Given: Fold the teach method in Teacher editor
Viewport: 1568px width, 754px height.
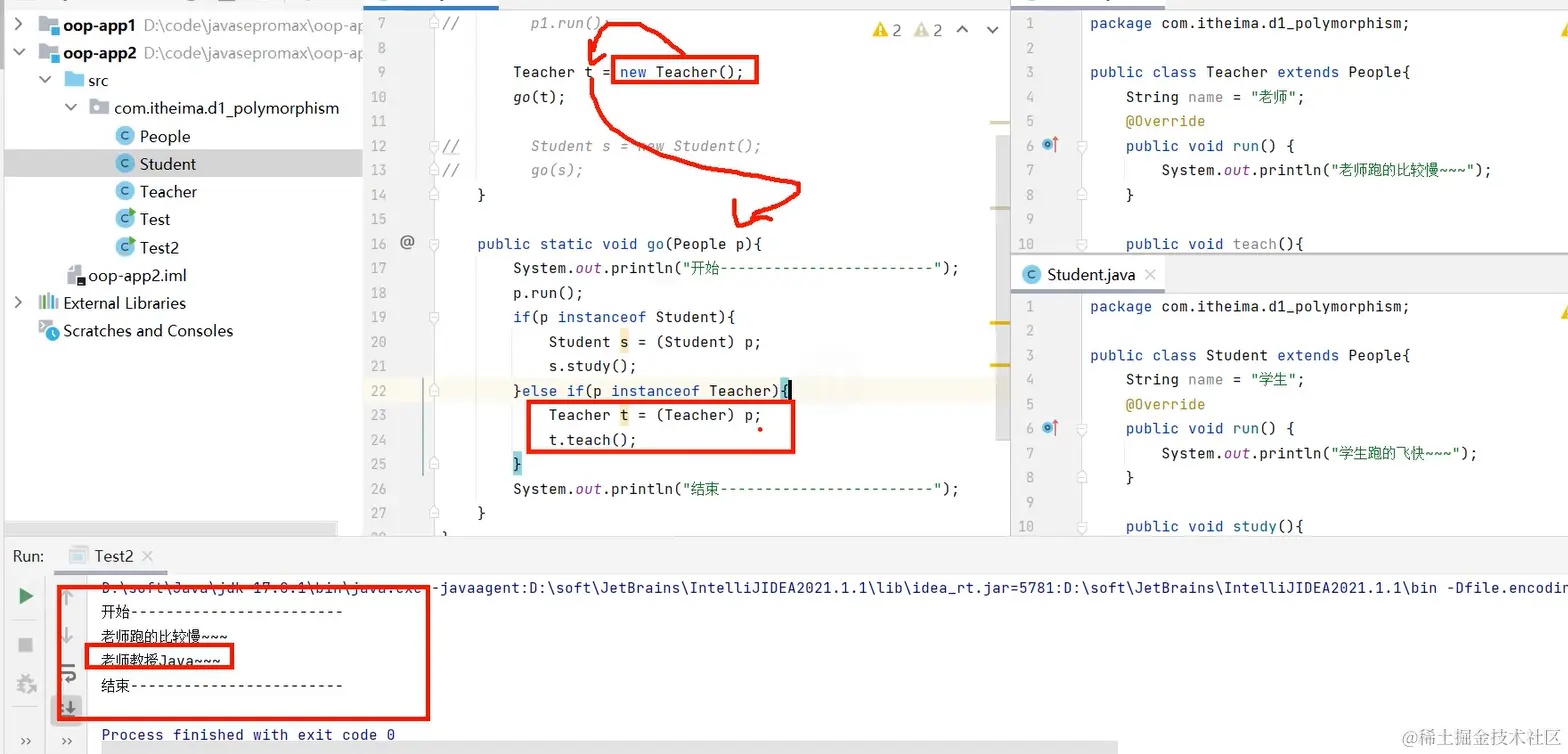Looking at the screenshot, I should coord(1081,244).
